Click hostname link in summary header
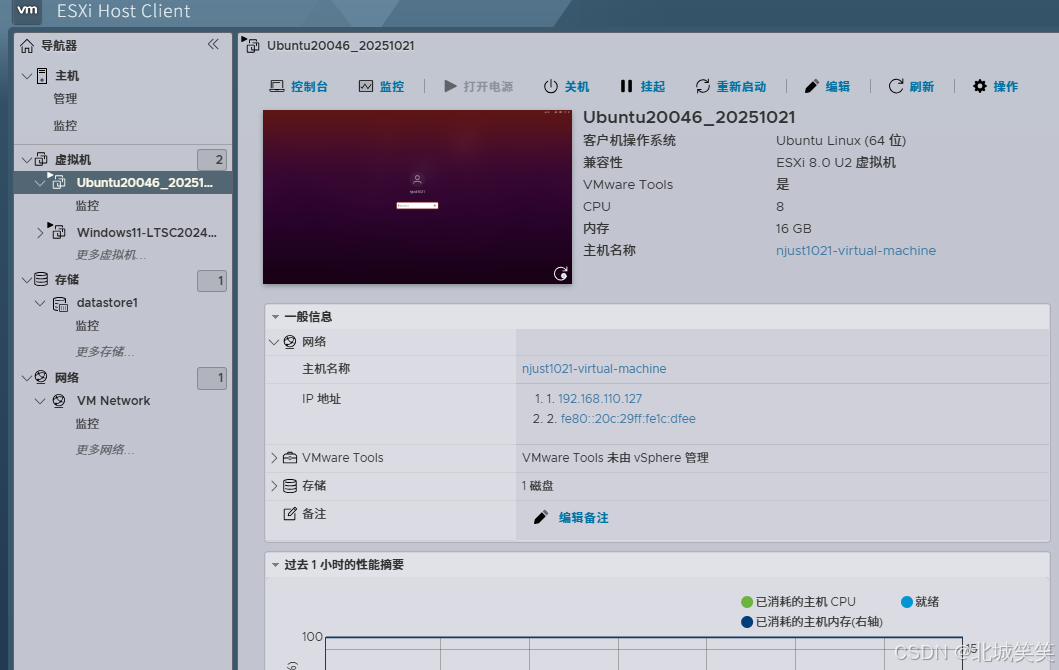 pyautogui.click(x=856, y=251)
